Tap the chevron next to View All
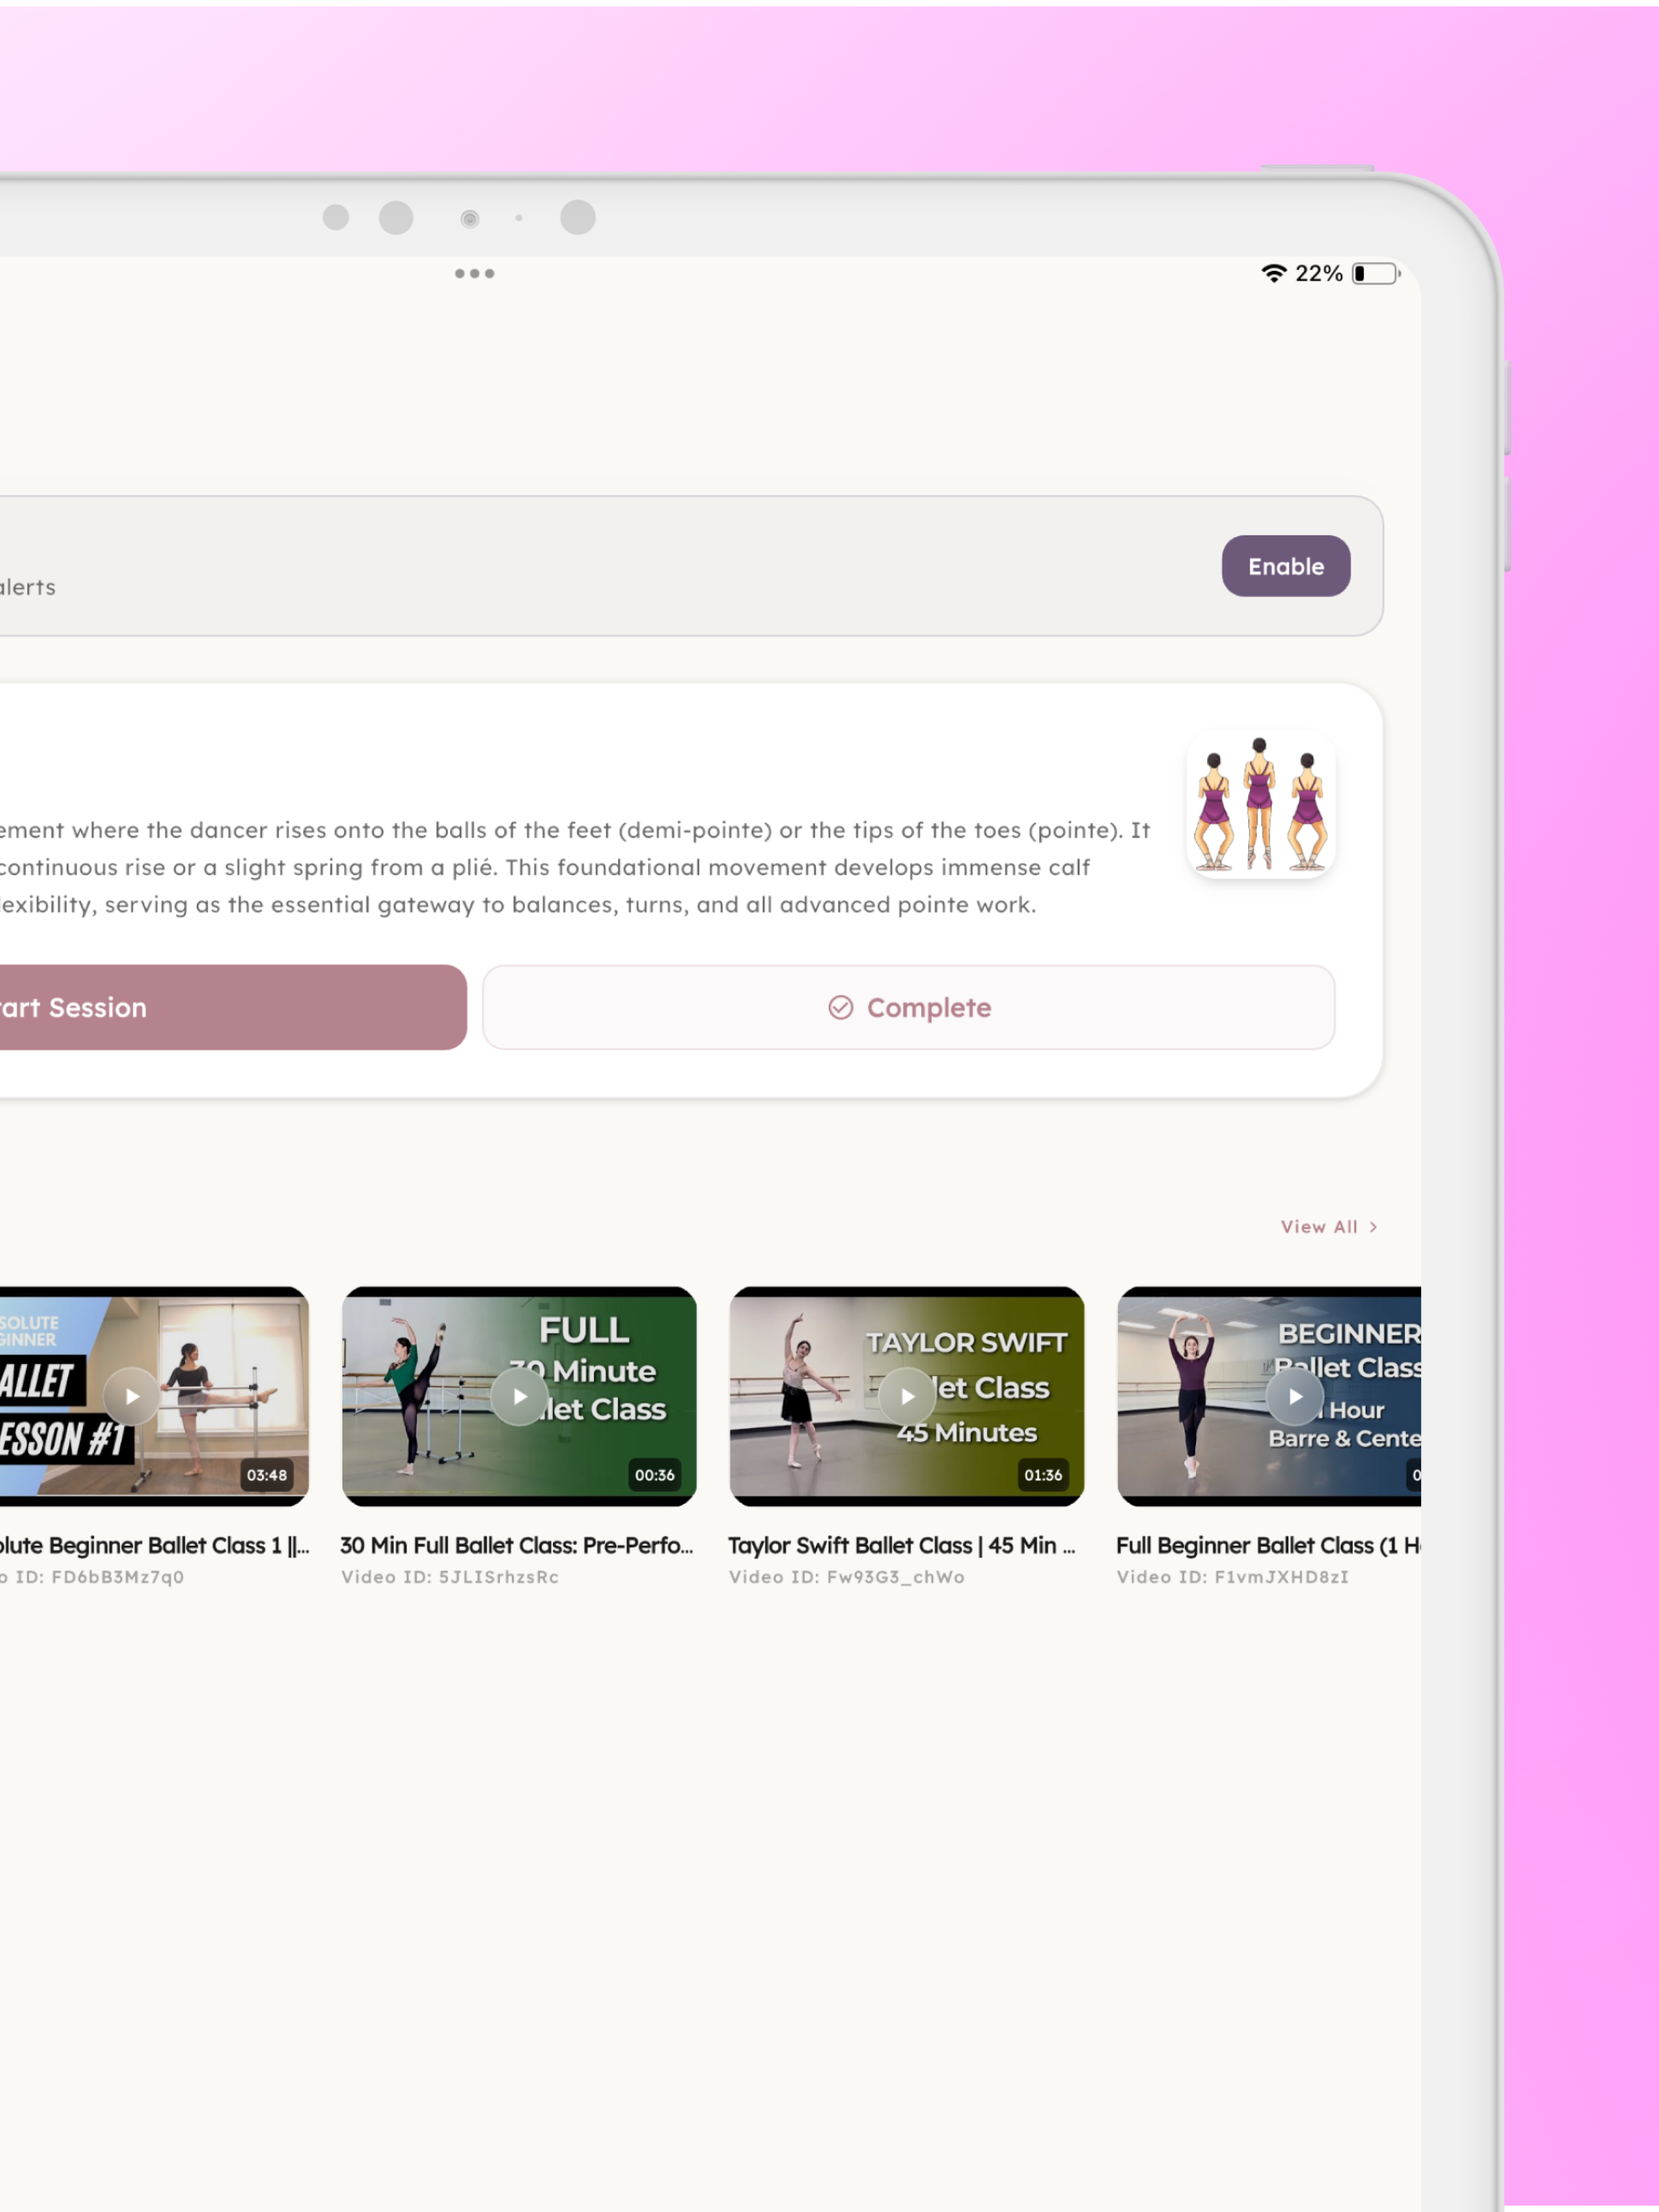Screen dimensions: 1659x2212 (x=1373, y=1227)
